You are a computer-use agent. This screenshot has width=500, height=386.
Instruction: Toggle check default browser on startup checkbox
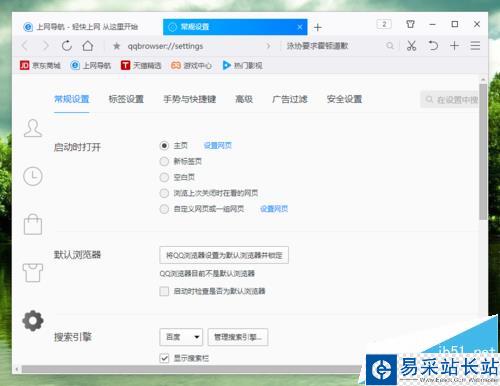point(164,291)
